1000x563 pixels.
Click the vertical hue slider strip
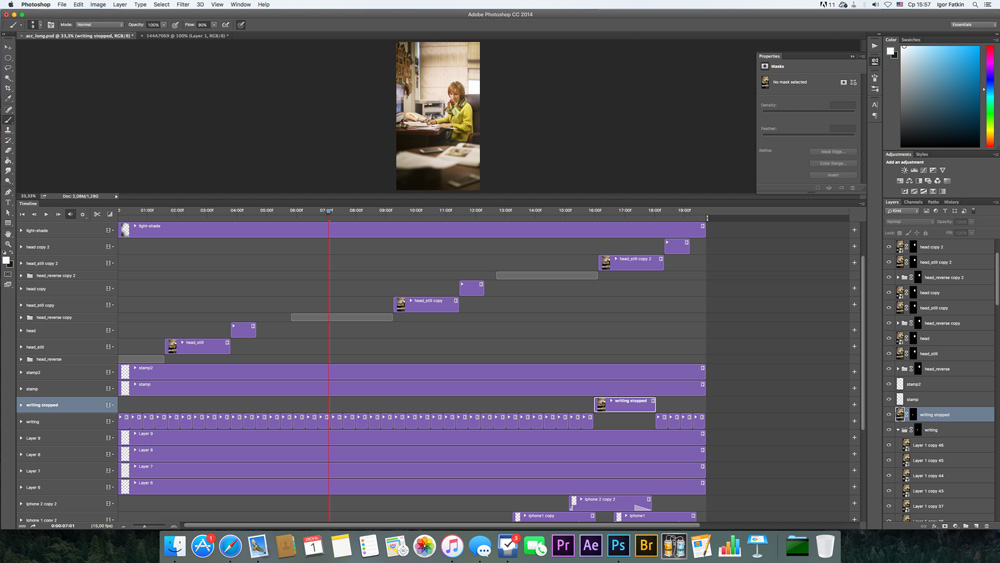(x=988, y=95)
